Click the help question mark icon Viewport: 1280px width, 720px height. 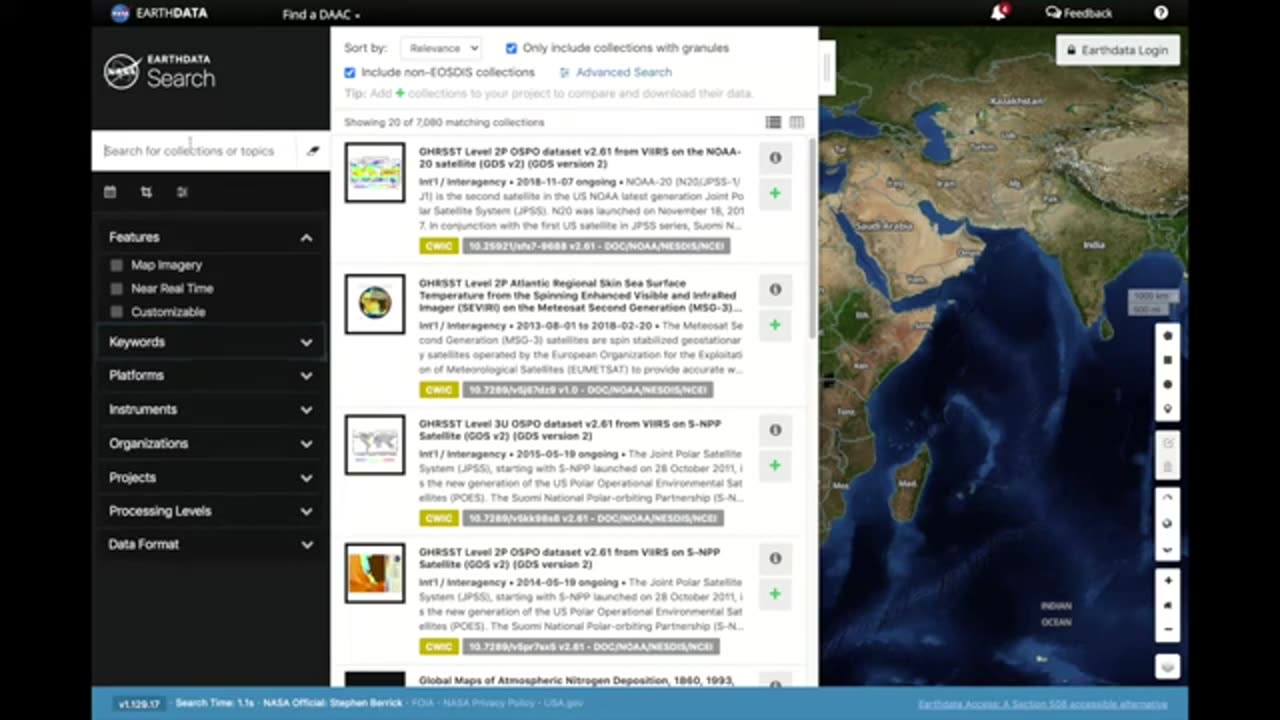tap(1161, 13)
